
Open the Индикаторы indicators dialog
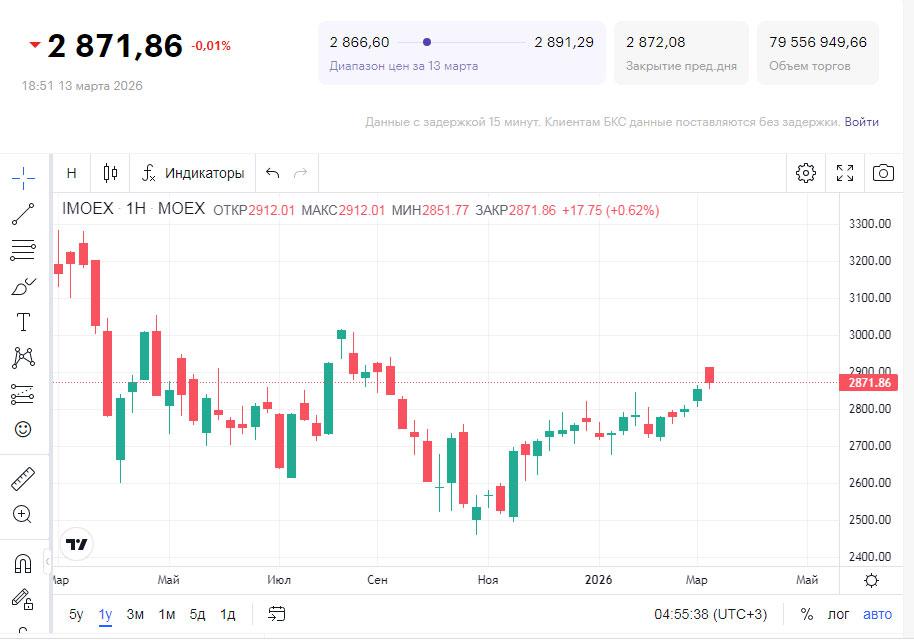tap(193, 173)
